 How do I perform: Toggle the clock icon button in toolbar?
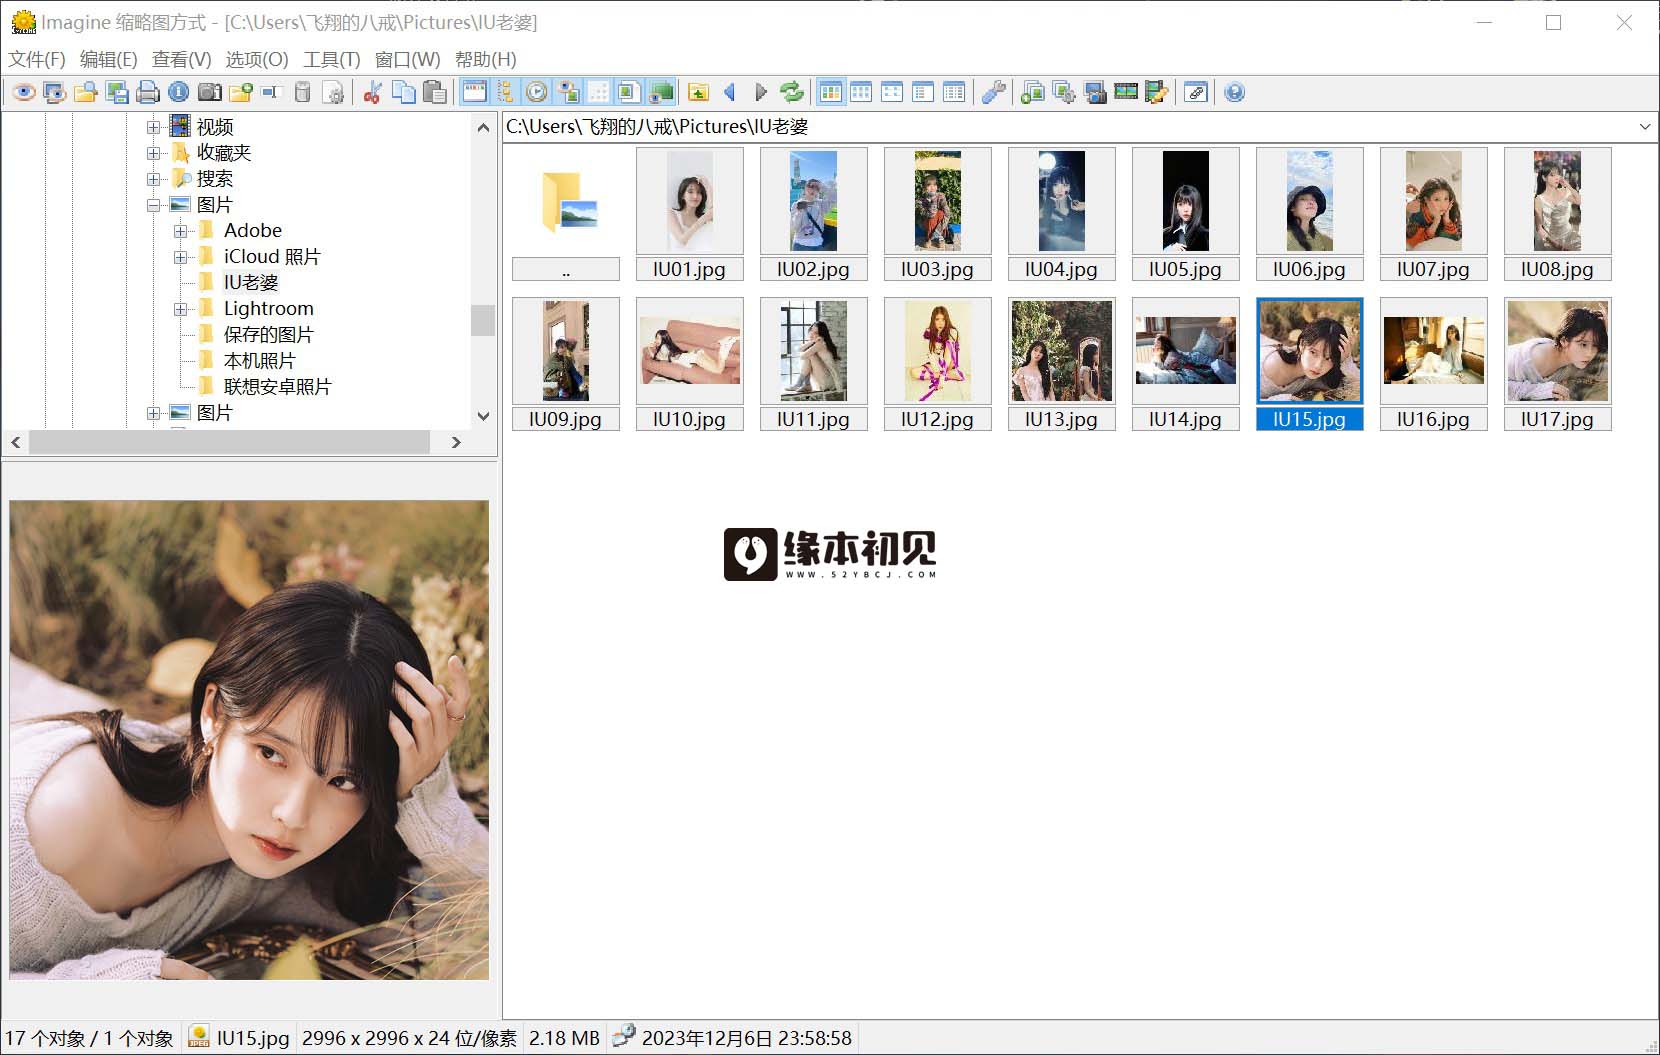[537, 93]
